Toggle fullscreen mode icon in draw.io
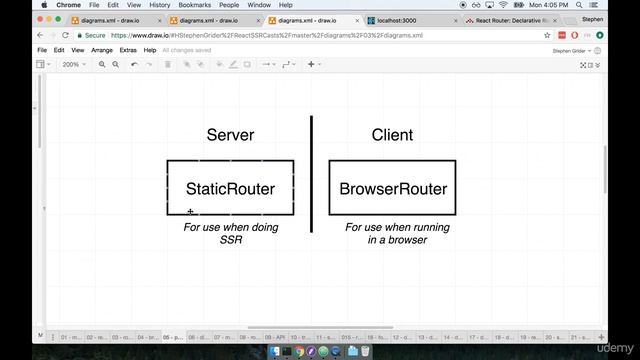This screenshot has height=360, width=640. [583, 65]
